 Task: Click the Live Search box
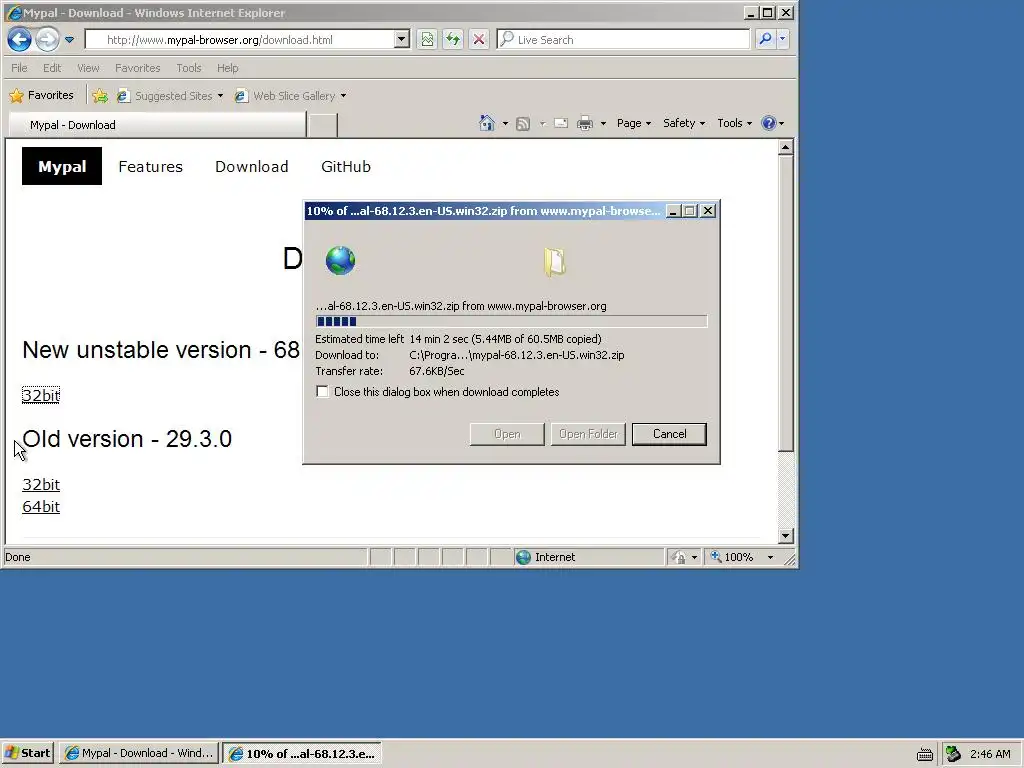pyautogui.click(x=624, y=40)
